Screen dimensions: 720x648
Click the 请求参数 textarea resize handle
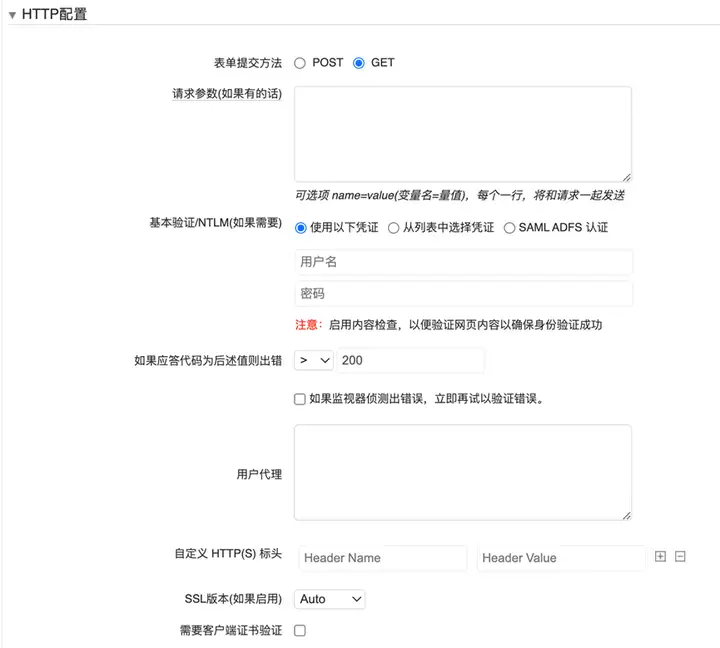[x=627, y=178]
